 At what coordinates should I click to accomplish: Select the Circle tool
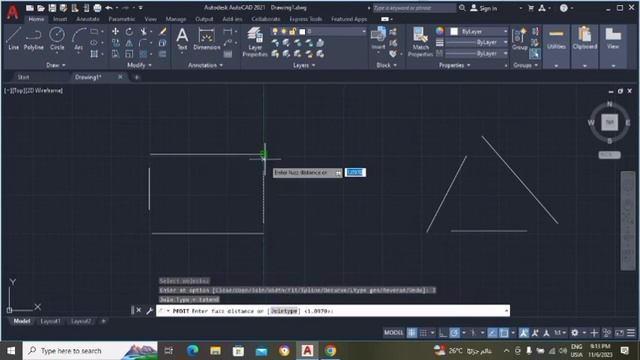tap(57, 39)
